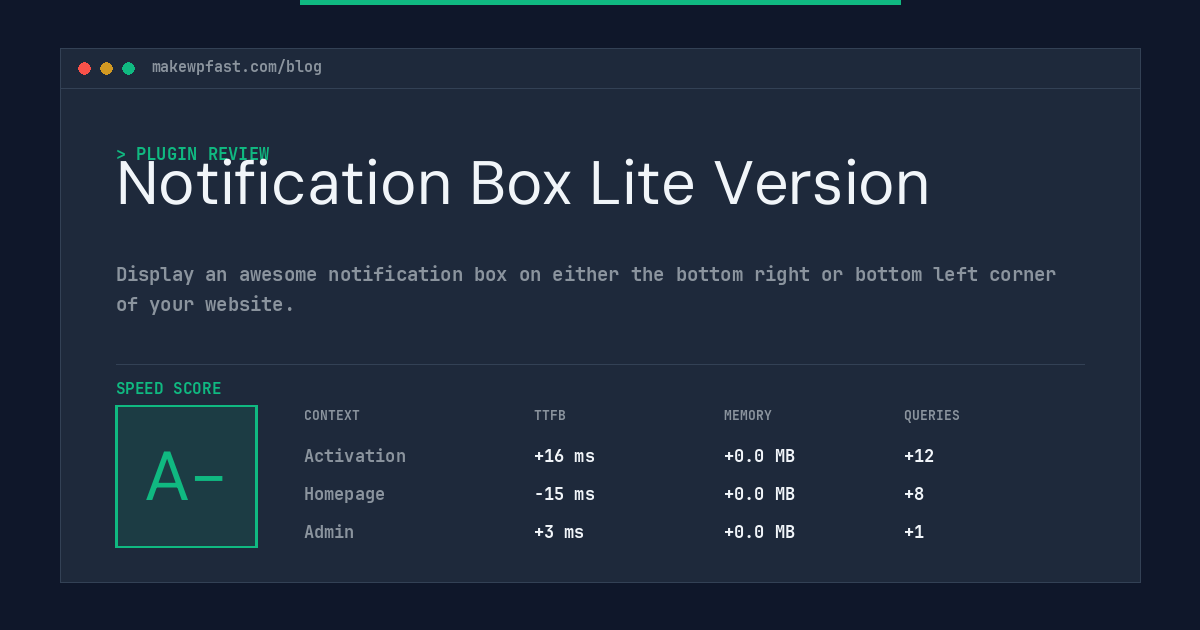Click the A- speed score badge
The width and height of the screenshot is (1200, 630).
[186, 476]
